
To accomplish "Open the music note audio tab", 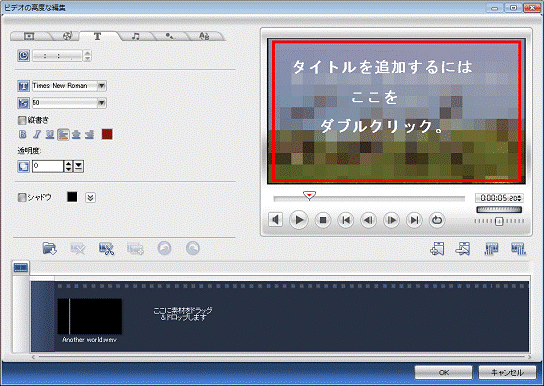I will [x=136, y=36].
